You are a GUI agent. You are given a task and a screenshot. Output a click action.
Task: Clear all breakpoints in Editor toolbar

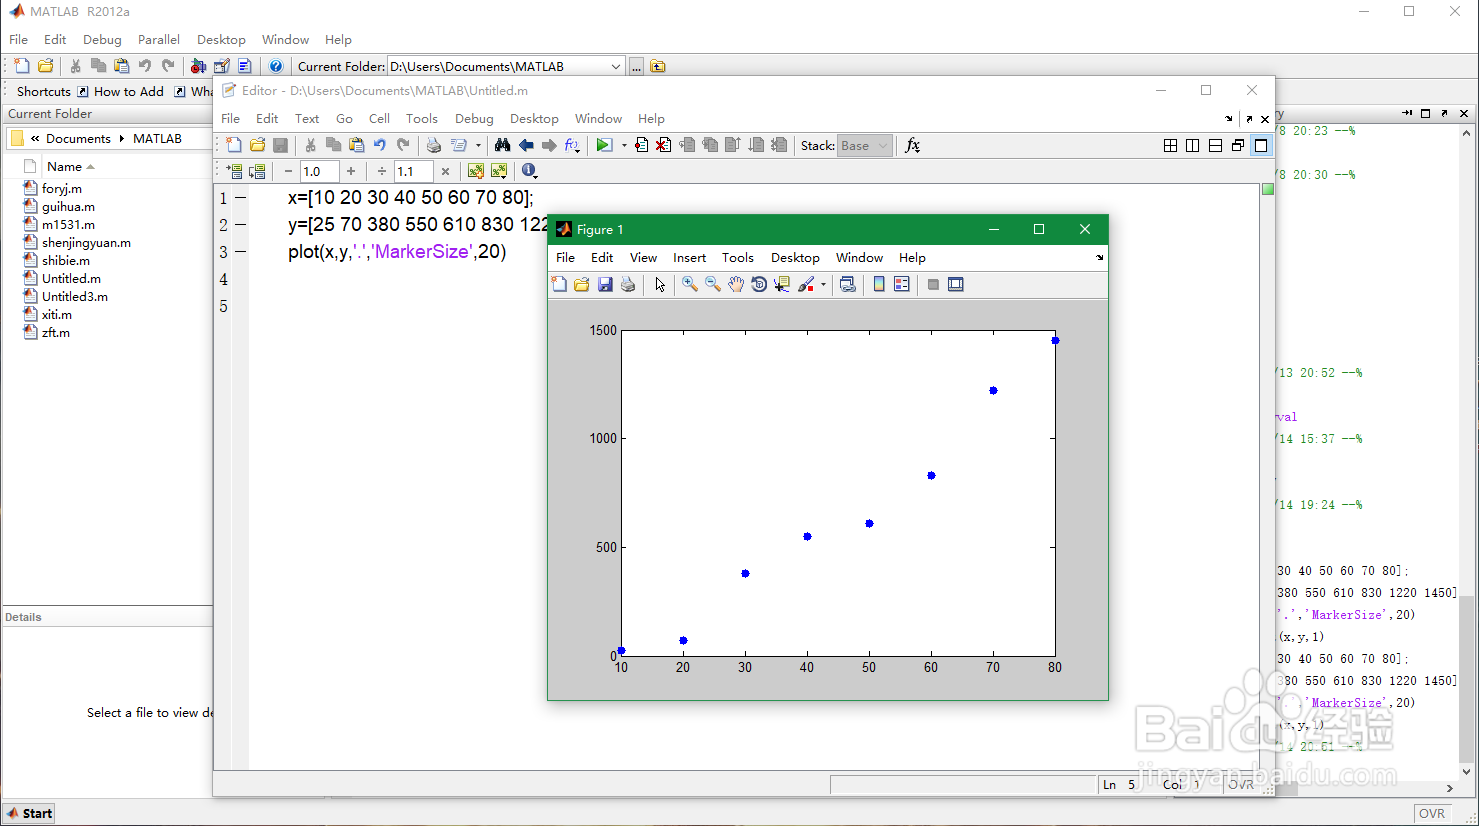[x=663, y=145]
